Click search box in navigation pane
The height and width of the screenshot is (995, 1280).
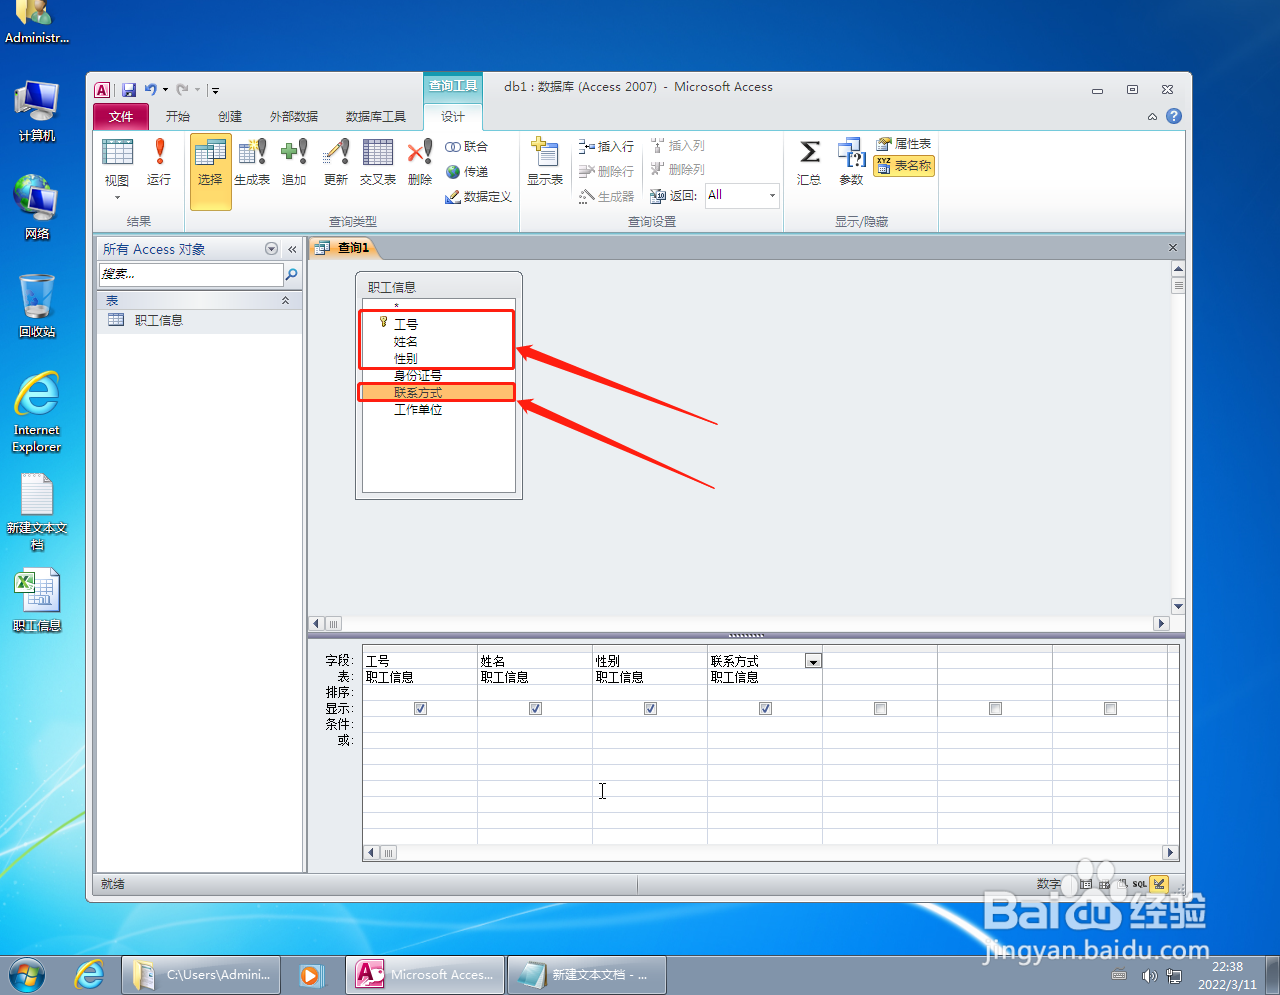click(191, 274)
